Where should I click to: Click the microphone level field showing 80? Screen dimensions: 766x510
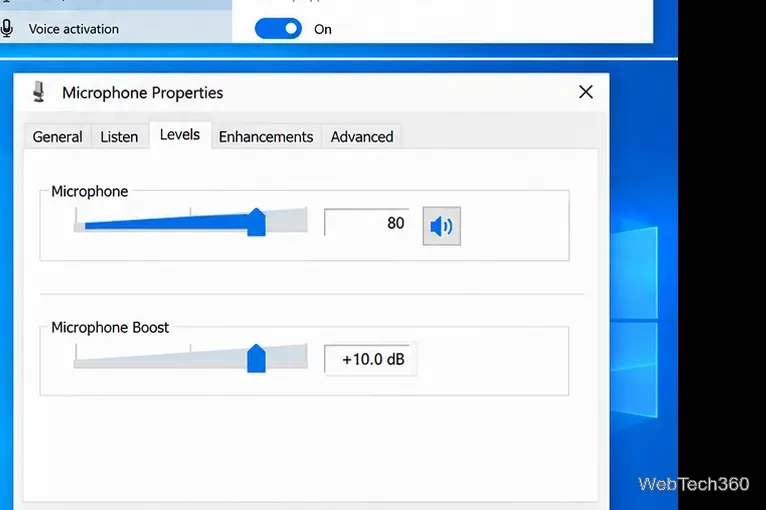point(366,223)
